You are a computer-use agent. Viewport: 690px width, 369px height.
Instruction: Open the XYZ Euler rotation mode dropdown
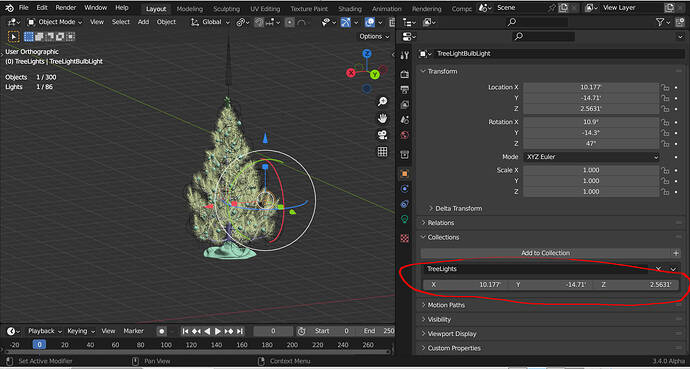point(591,157)
